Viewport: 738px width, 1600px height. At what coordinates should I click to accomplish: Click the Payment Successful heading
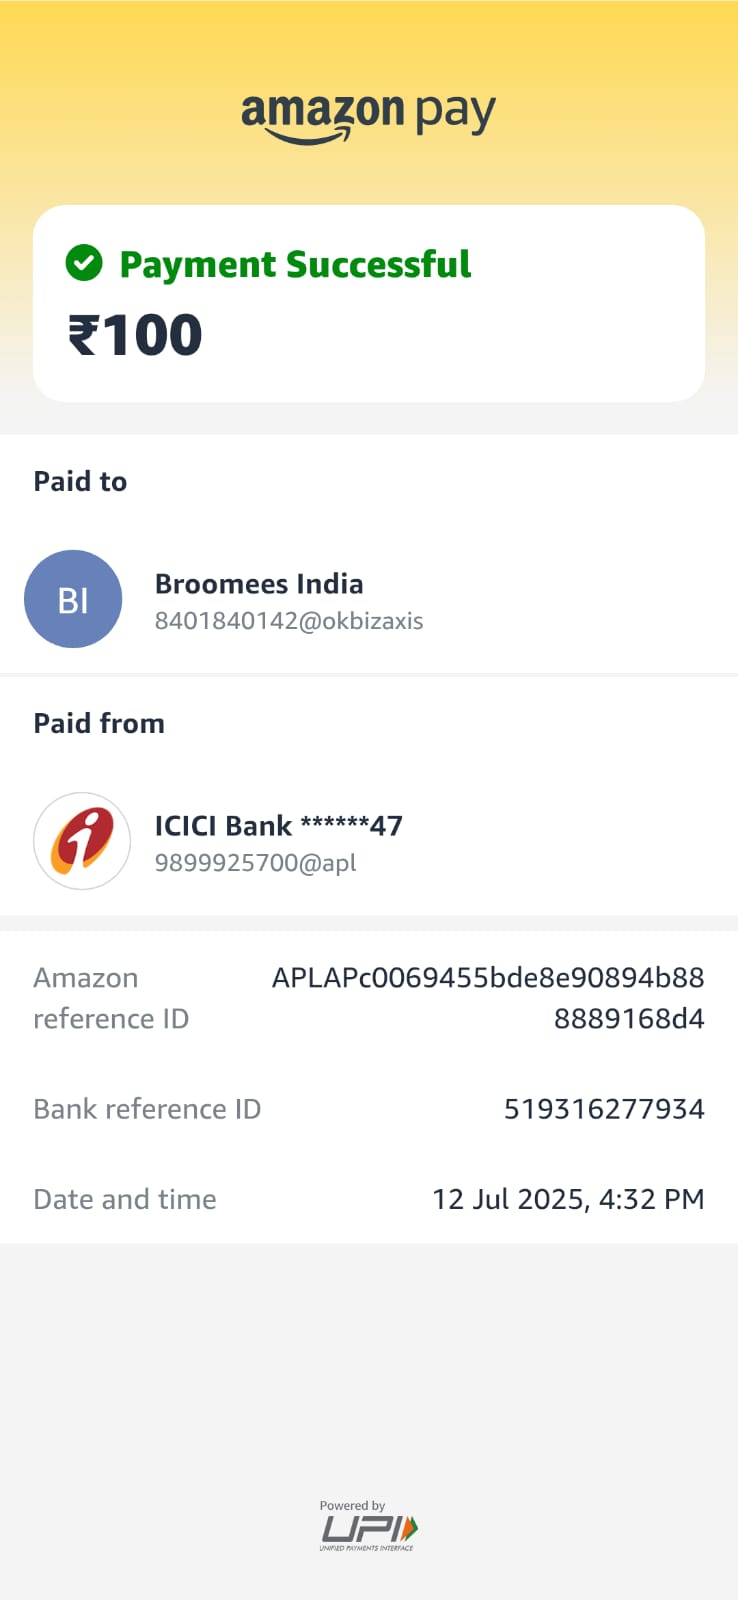coord(295,264)
